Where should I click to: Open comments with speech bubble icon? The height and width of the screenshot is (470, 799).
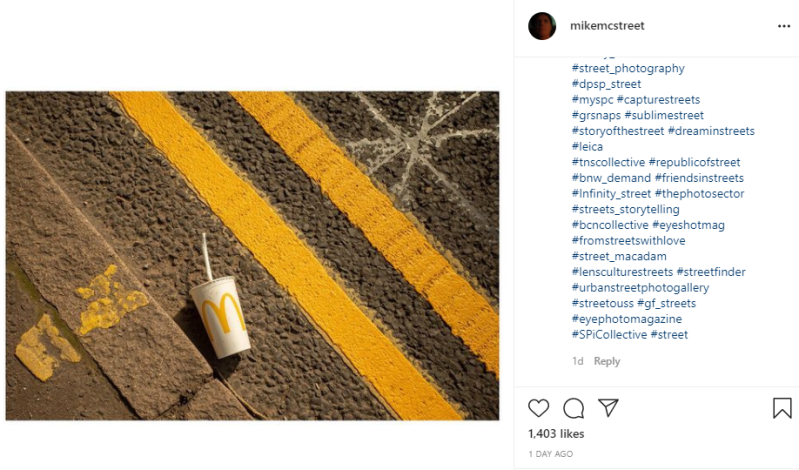point(573,408)
